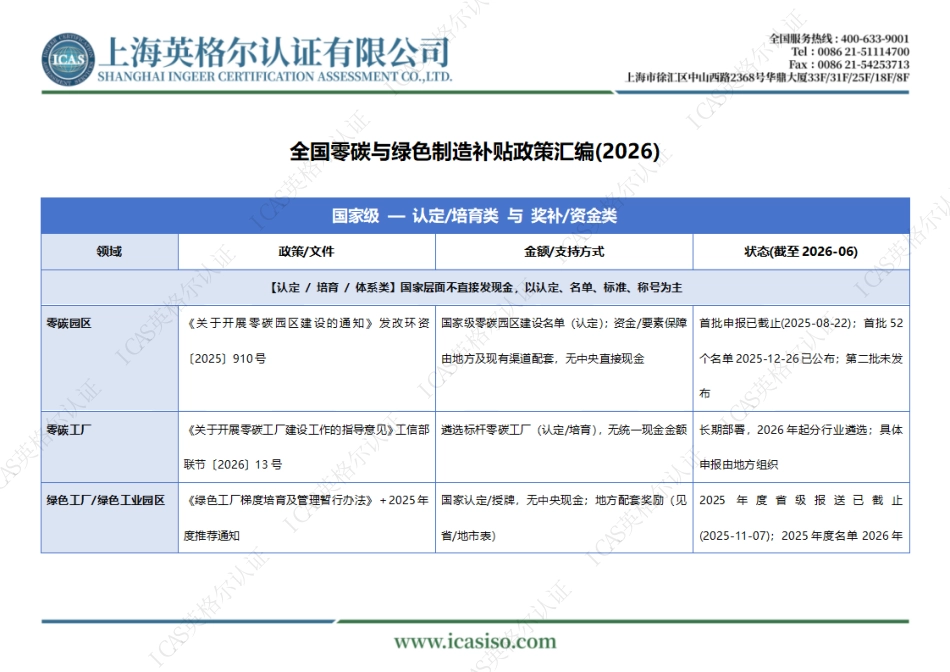Click the hotline number 400-633-9001
The width and height of the screenshot is (950, 672).
(x=875, y=39)
